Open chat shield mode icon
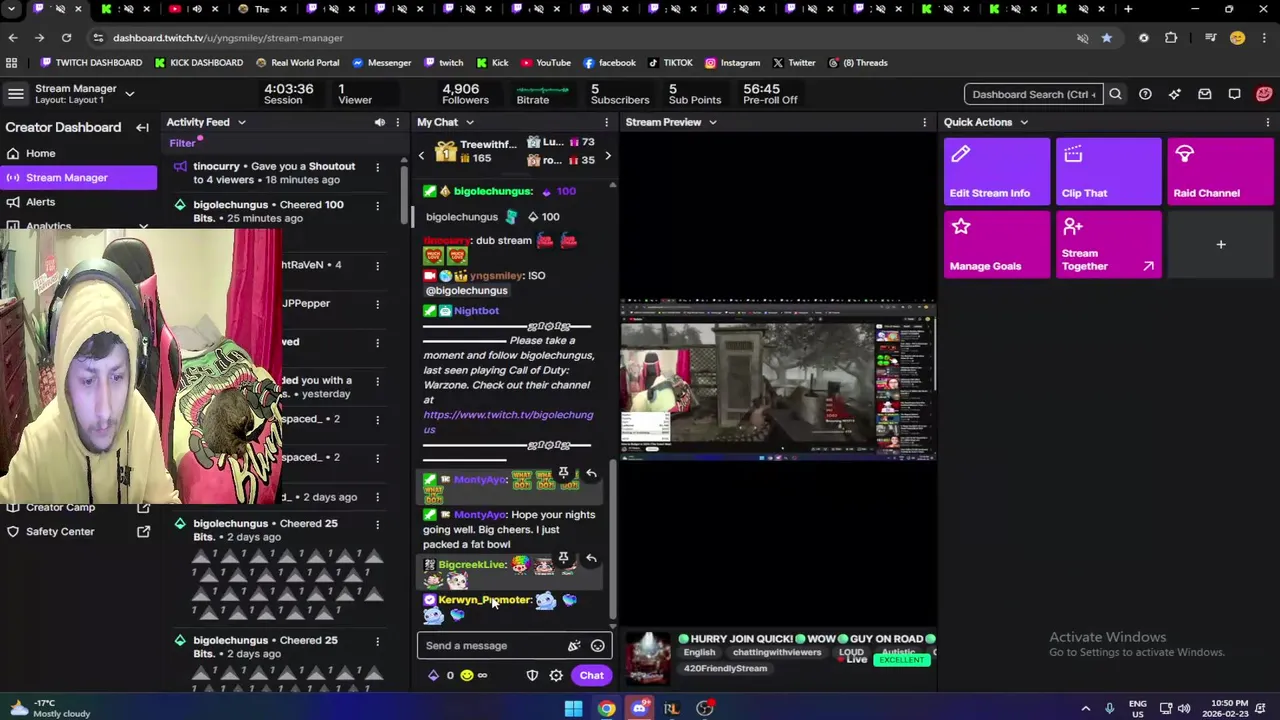This screenshot has width=1280, height=720. click(532, 675)
